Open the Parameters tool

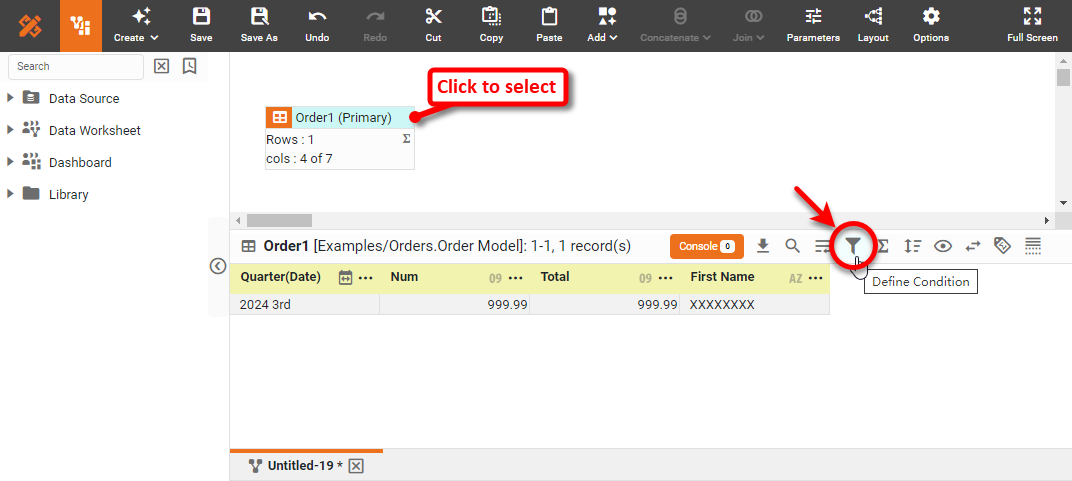813,25
